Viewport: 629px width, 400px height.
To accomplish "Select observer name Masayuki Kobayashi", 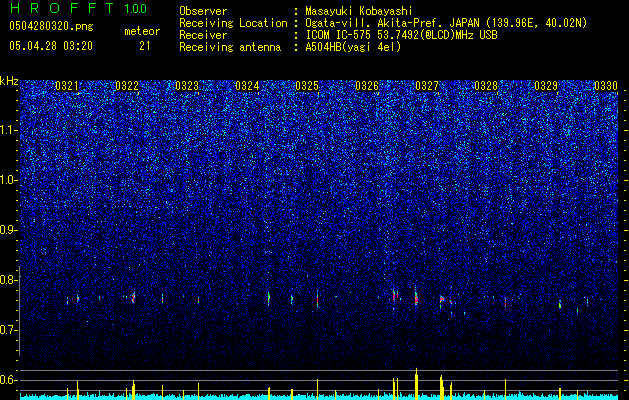I will click(359, 11).
